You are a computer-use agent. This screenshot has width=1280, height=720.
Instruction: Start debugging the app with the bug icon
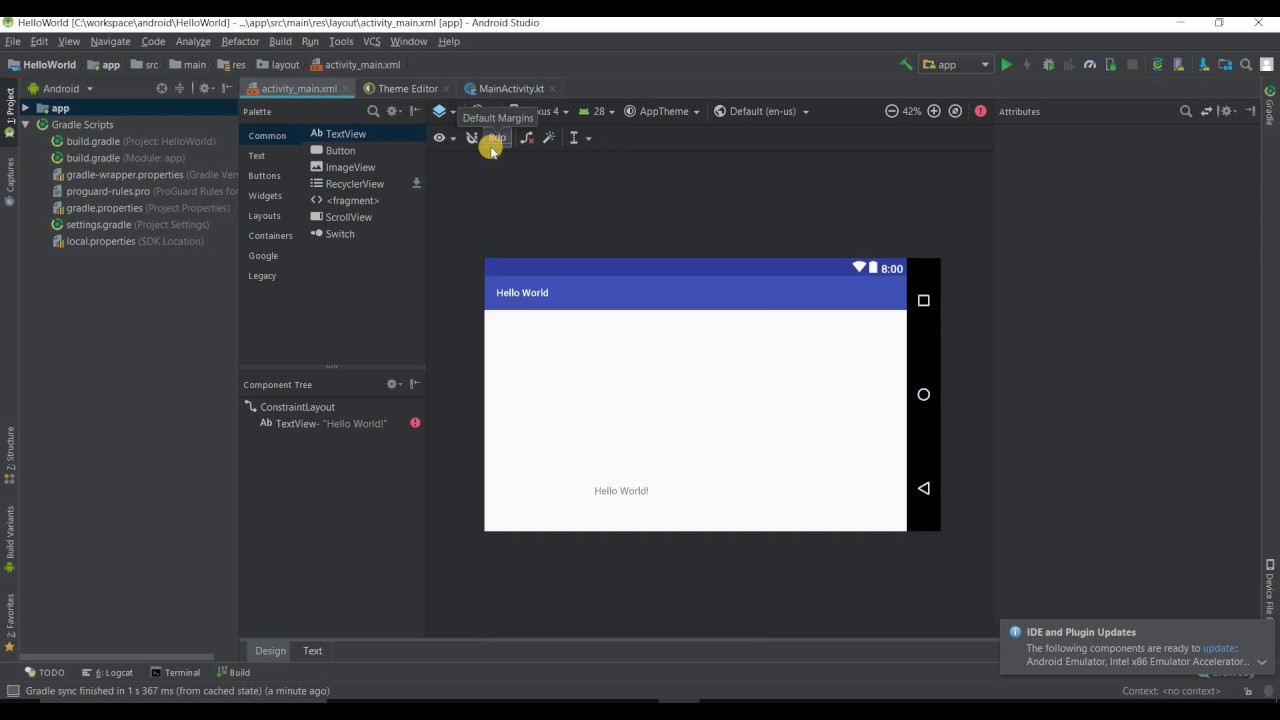1048,65
